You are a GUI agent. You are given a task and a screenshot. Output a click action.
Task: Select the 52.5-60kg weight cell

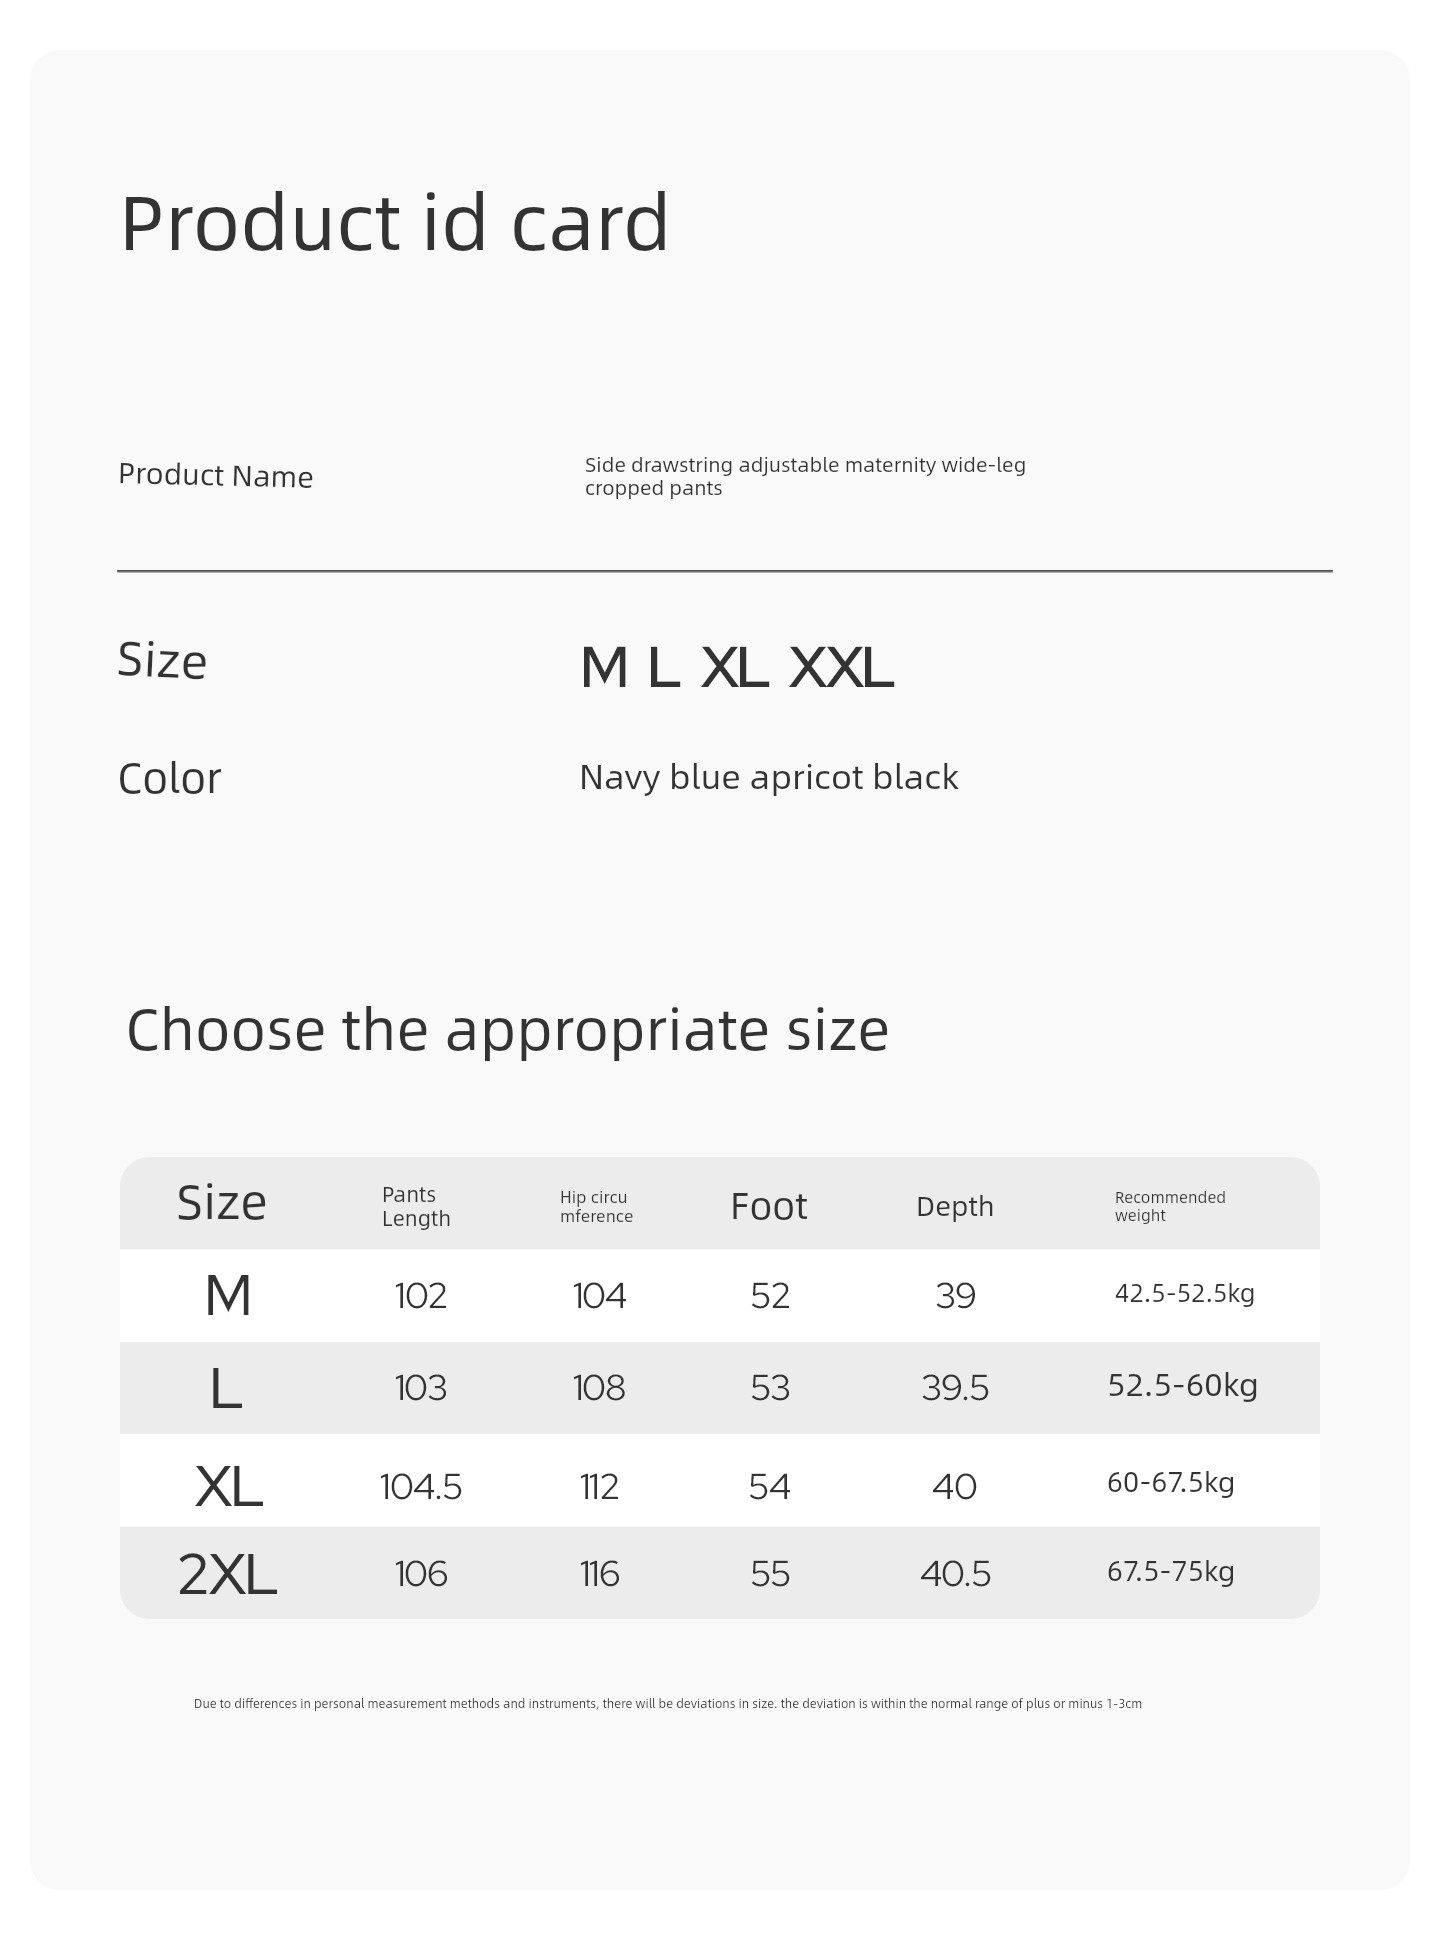[1183, 1386]
